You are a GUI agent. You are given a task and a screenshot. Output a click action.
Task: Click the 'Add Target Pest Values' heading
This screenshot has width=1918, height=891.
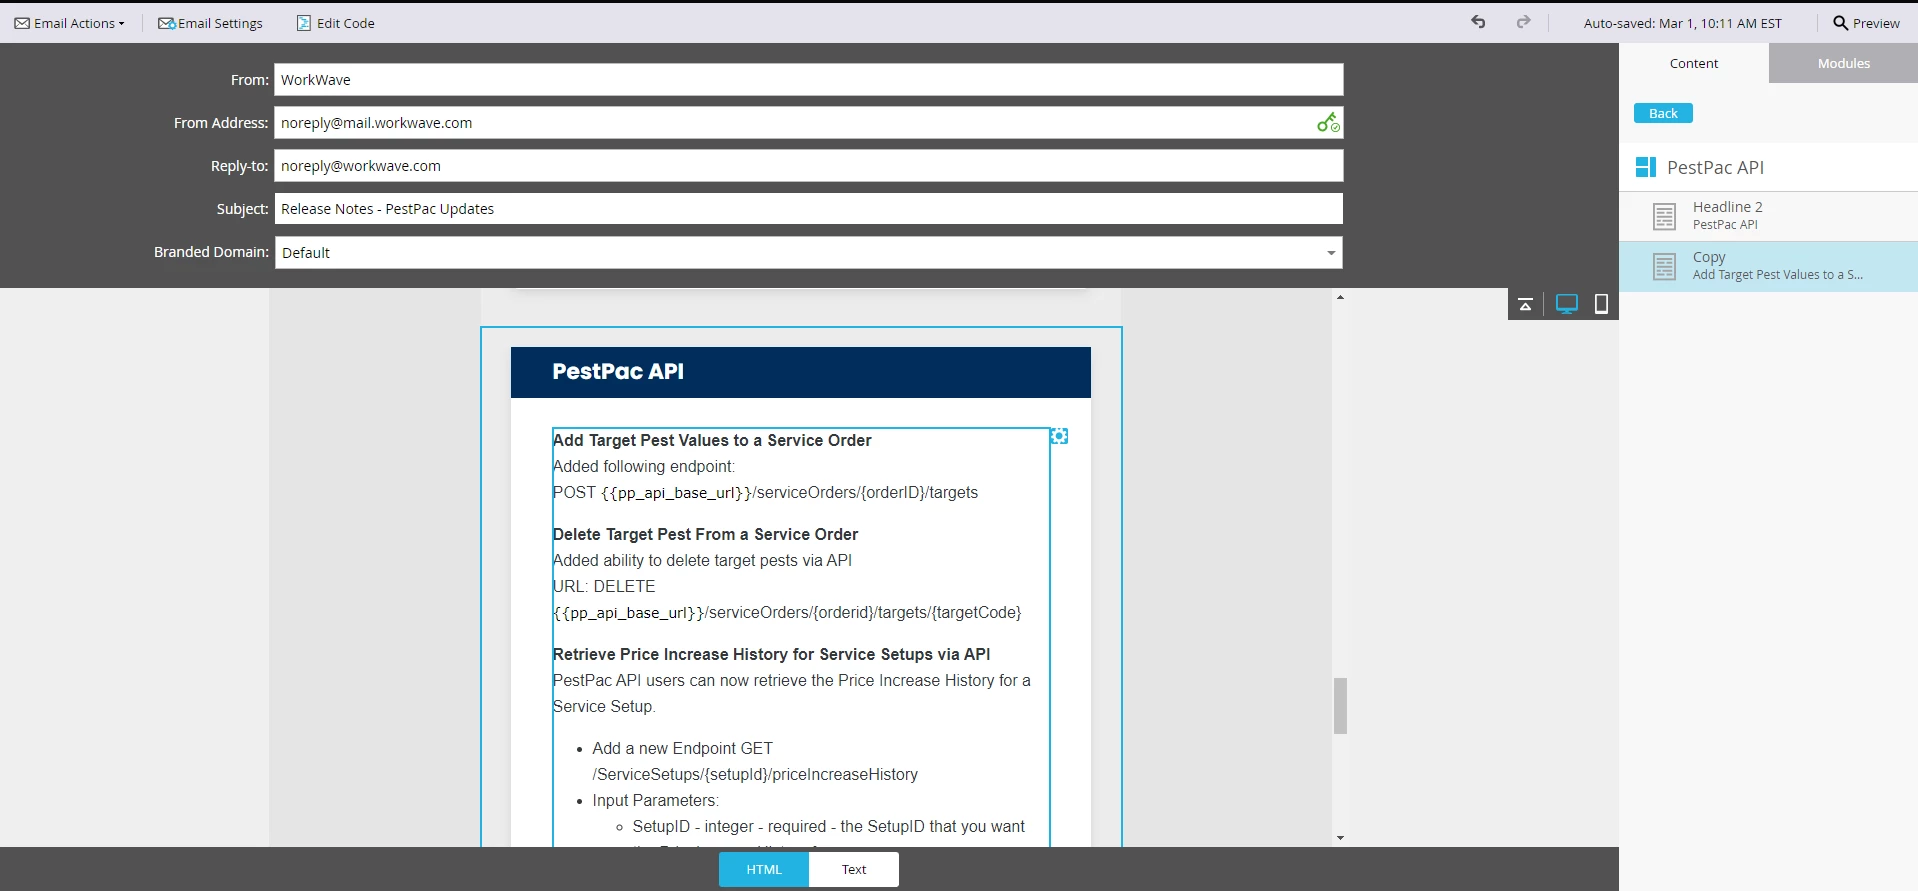[712, 440]
